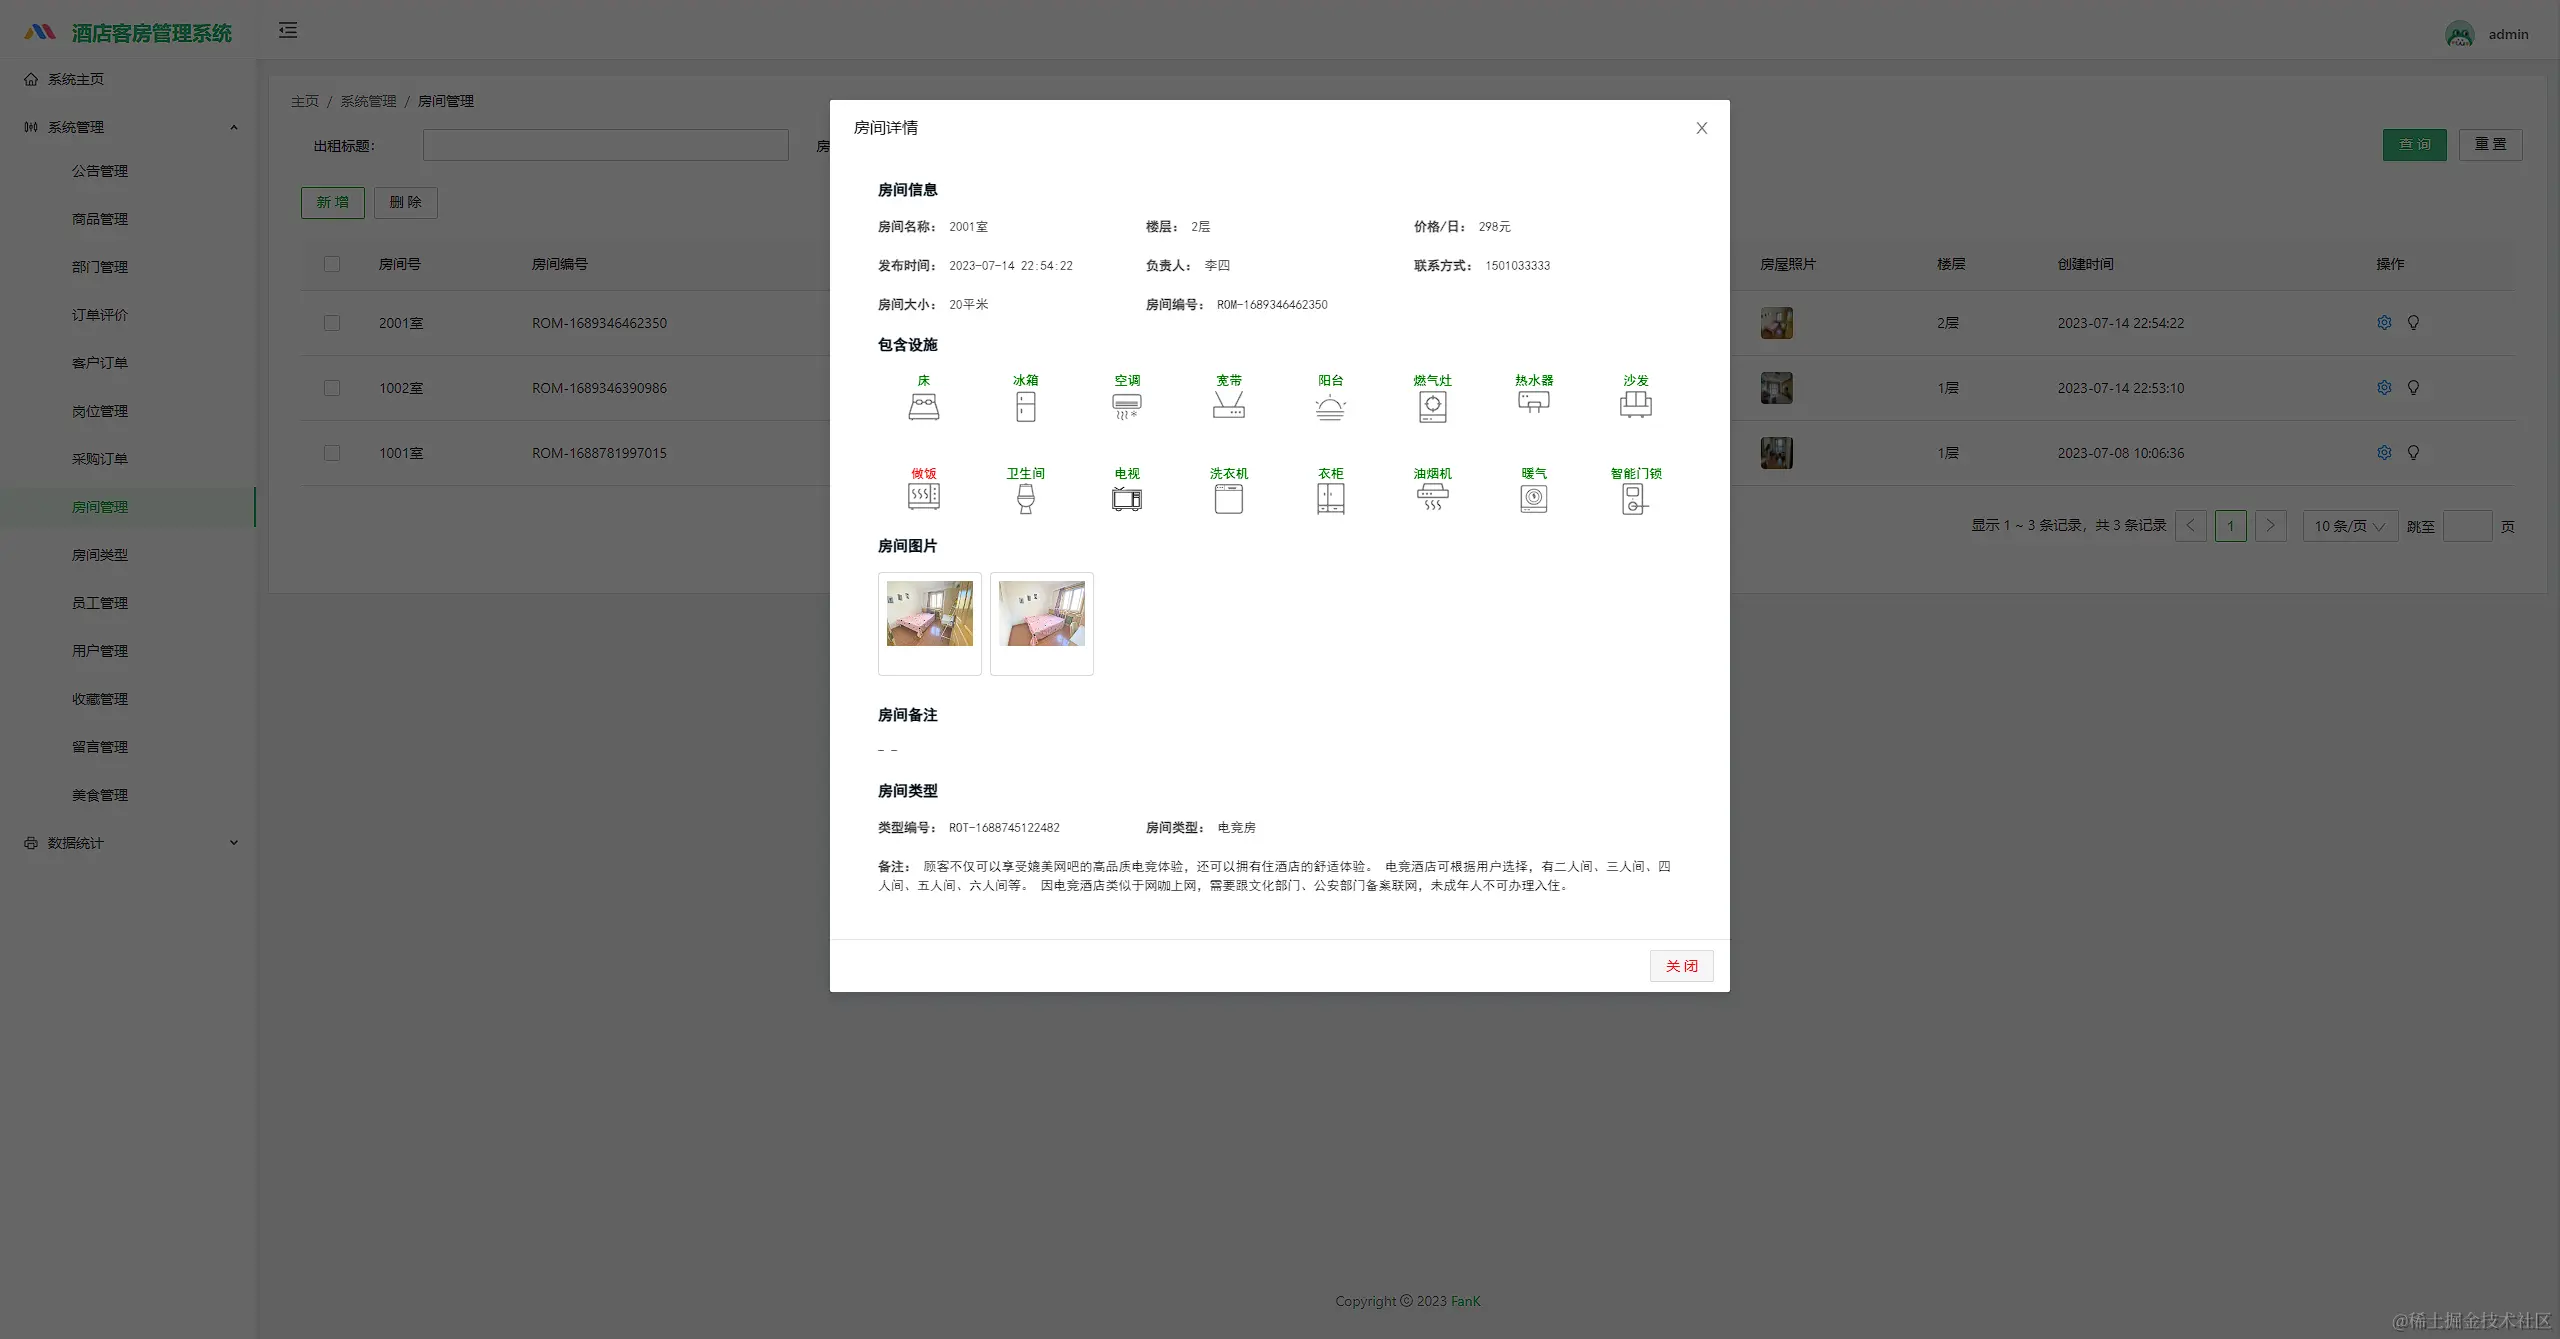Screen dimensions: 2560x1339
Task: Click the gas stove facility icon
Action: click(1432, 406)
